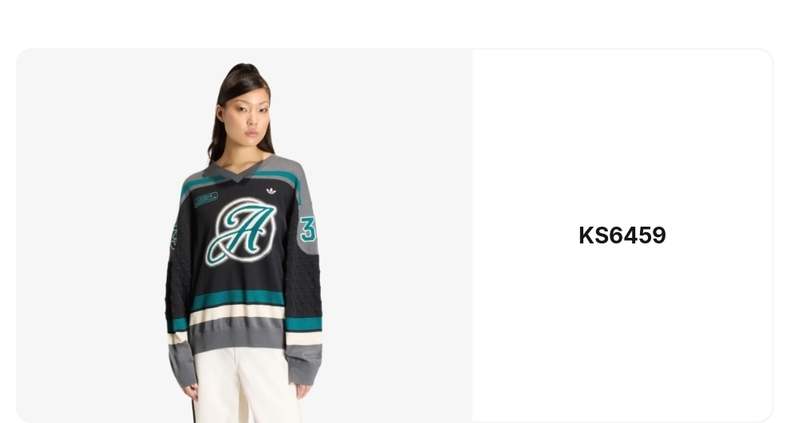Click the cream stripe on the sweater body
This screenshot has height=423, width=790.
[x=237, y=316]
